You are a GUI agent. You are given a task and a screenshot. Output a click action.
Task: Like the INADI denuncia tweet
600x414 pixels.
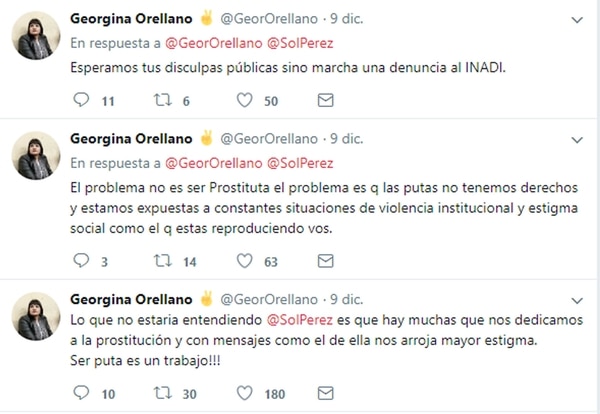point(244,100)
